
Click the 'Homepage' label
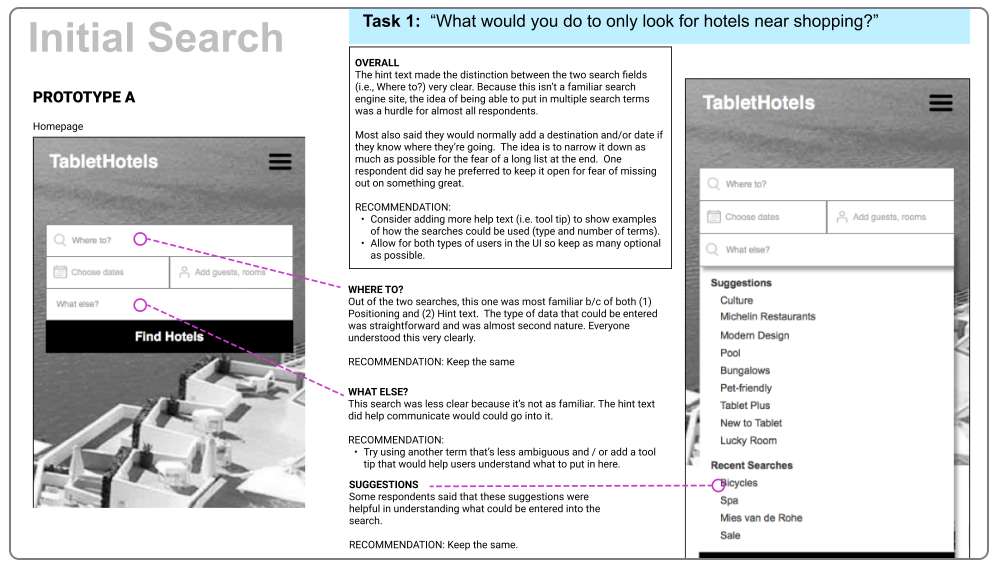[x=58, y=126]
